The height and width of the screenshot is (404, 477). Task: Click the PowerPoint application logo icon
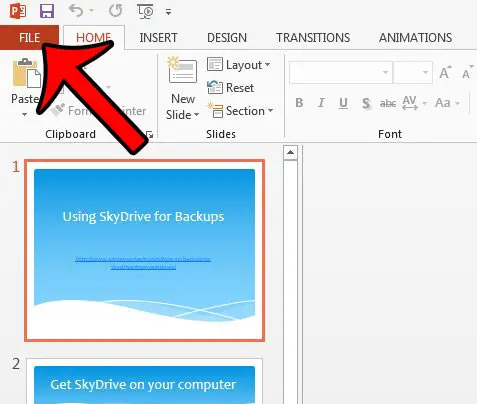coord(18,11)
